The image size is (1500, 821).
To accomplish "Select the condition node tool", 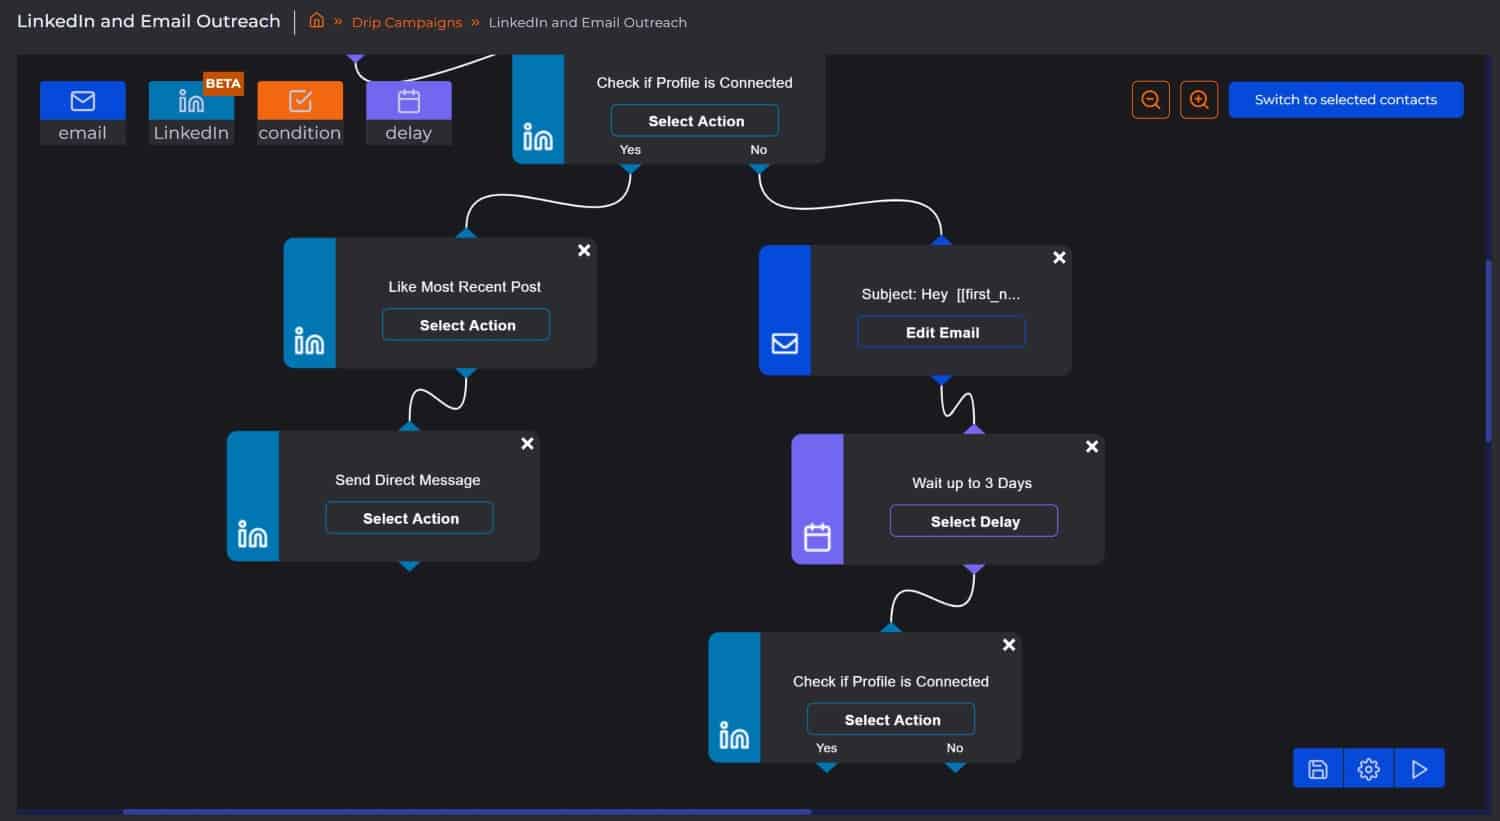I will pyautogui.click(x=300, y=113).
